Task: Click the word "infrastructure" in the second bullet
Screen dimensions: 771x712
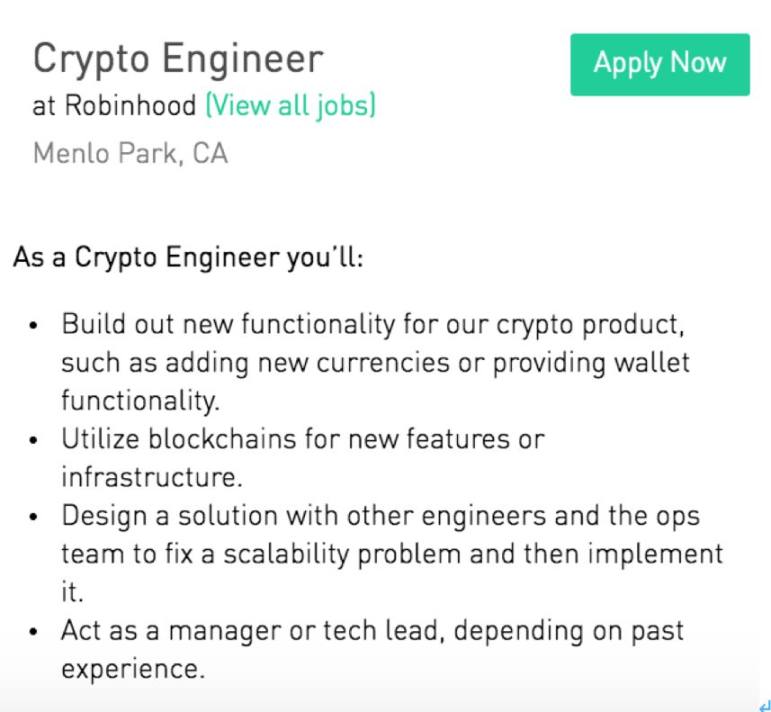Action: click(x=146, y=476)
